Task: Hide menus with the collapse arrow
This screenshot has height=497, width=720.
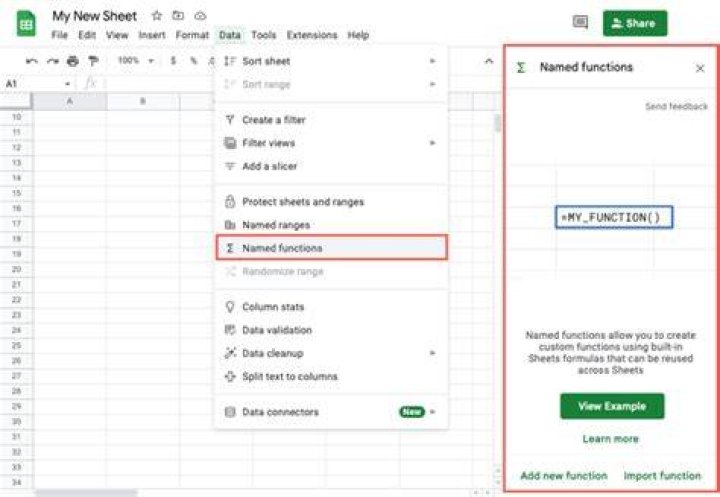Action: [489, 61]
